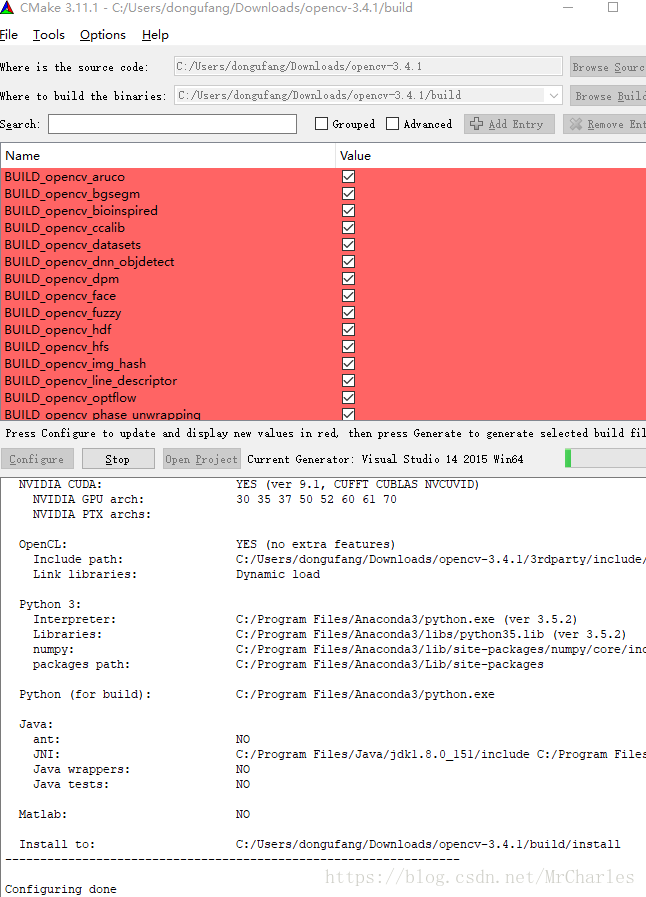
Task: Uncheck BUILD_opencv_fuzzy value checkbox
Action: coord(348,313)
